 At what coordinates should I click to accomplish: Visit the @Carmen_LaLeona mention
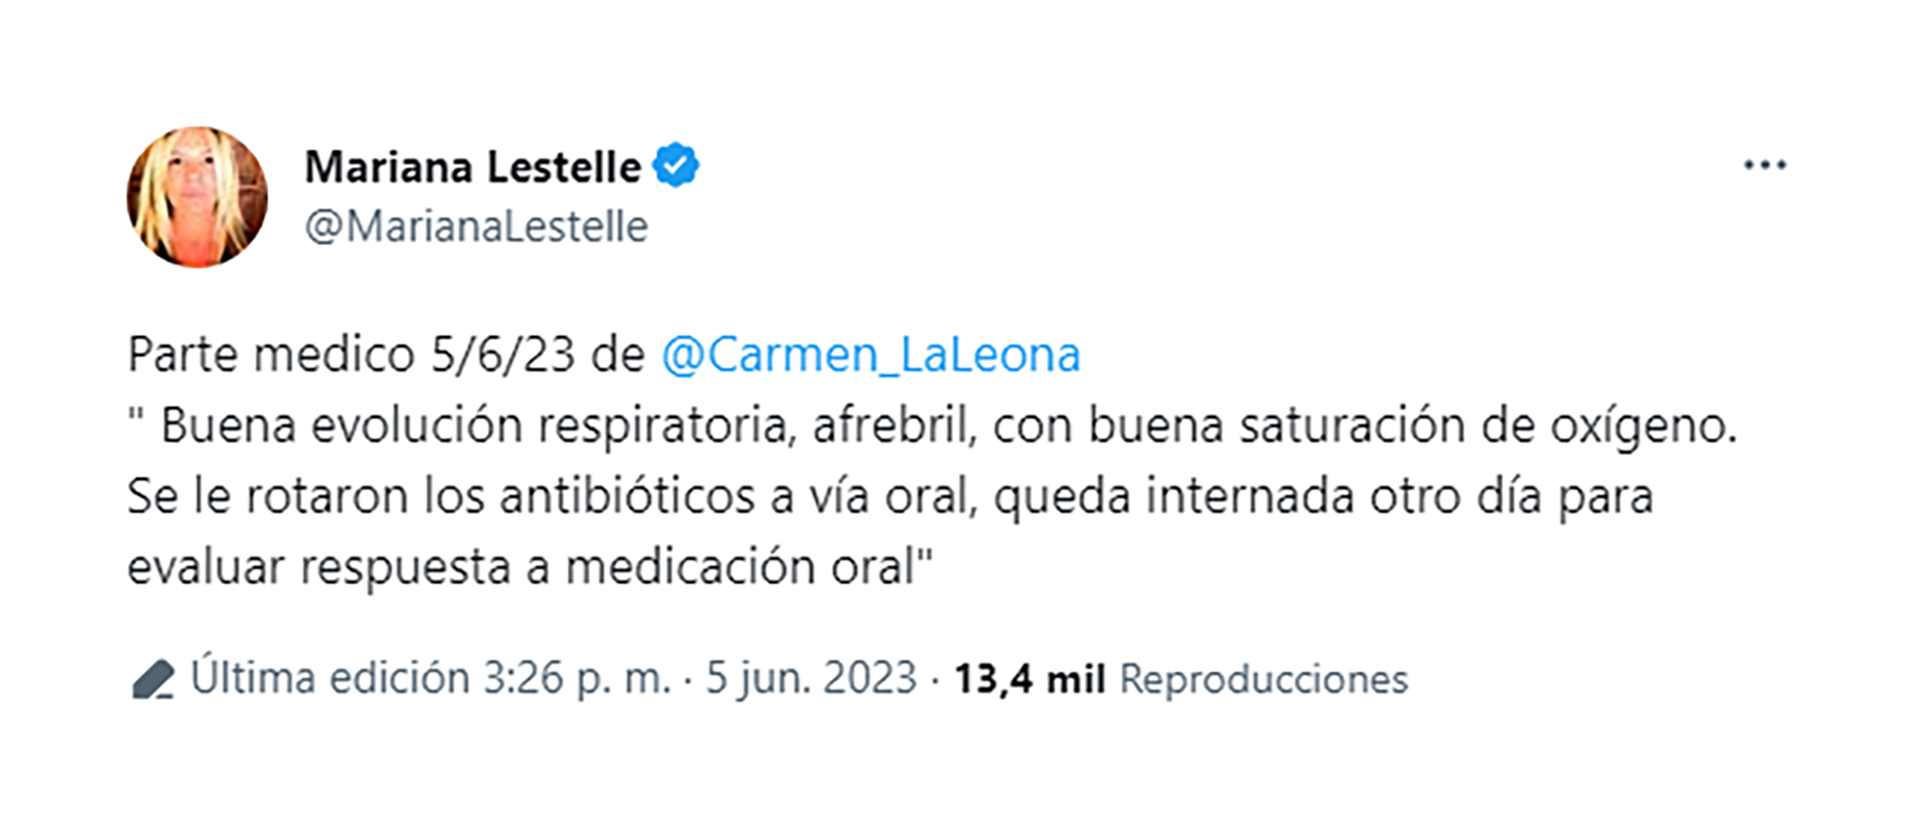(x=871, y=355)
